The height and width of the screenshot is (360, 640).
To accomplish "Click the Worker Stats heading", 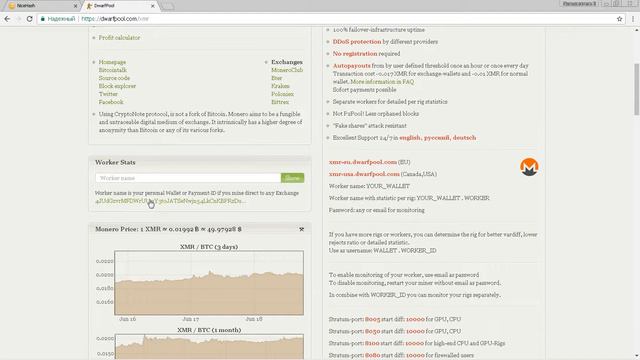I will coord(115,162).
